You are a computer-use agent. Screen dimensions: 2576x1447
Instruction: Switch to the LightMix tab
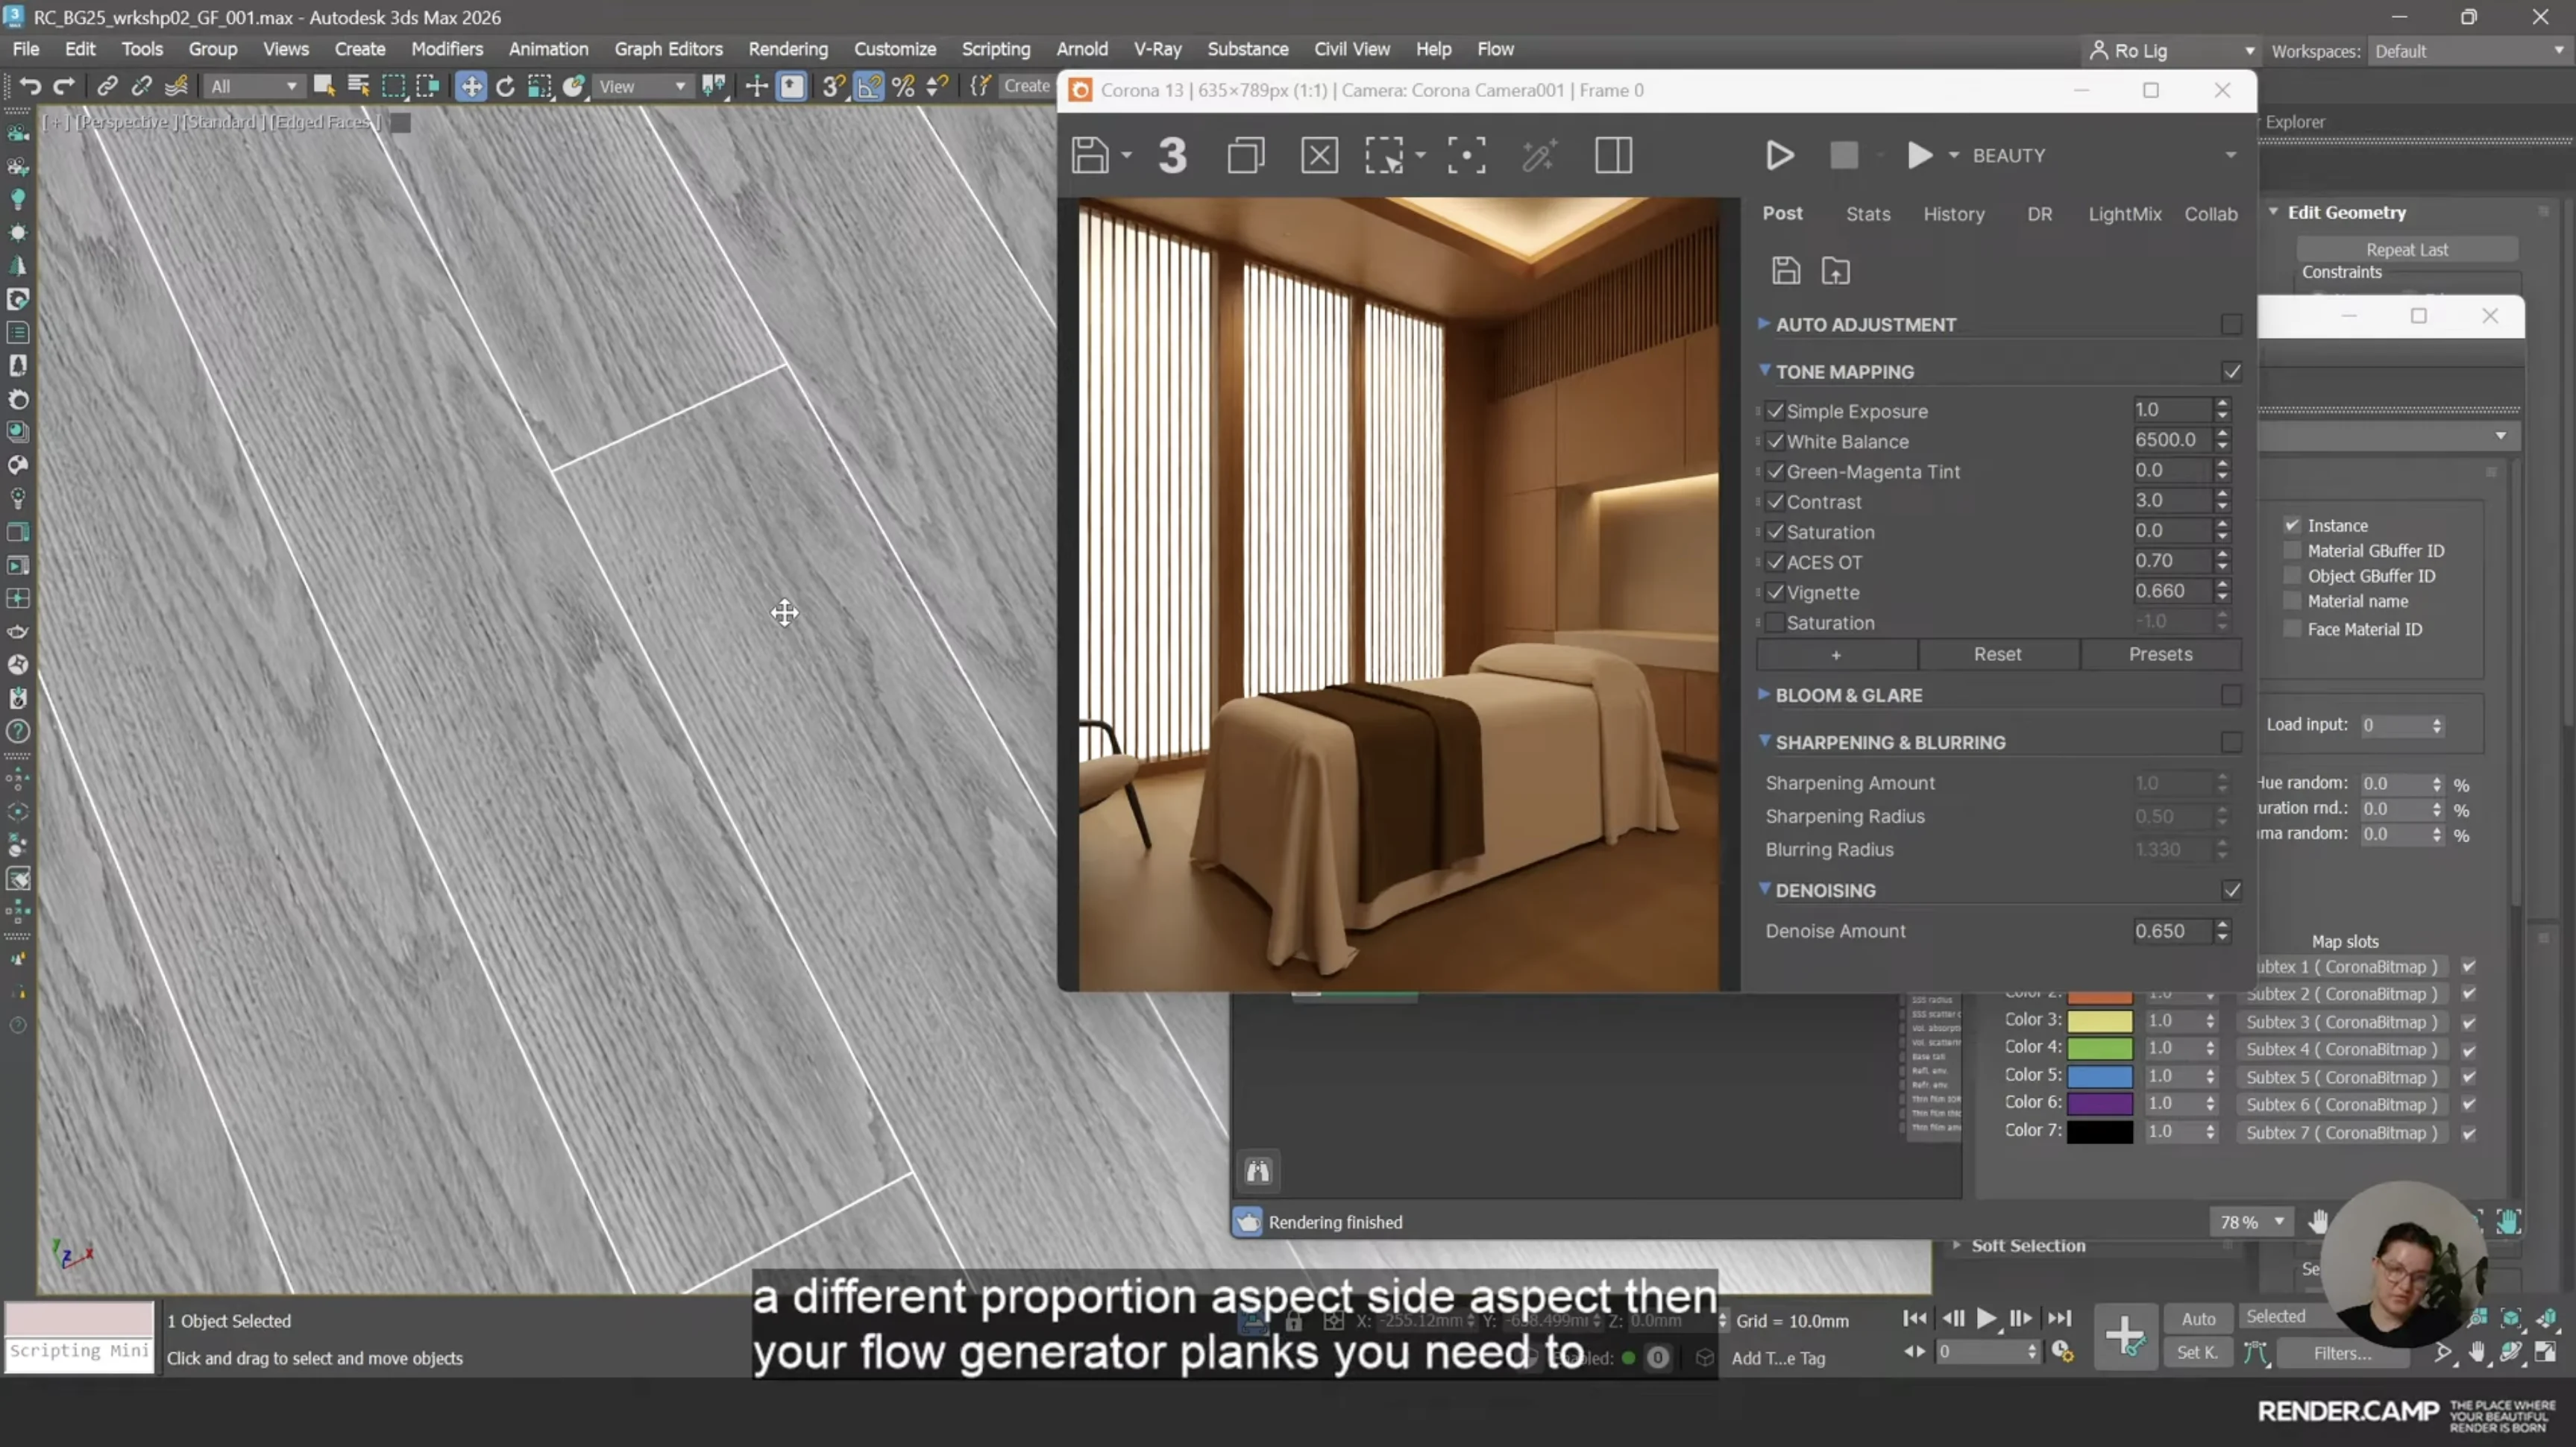point(2124,214)
